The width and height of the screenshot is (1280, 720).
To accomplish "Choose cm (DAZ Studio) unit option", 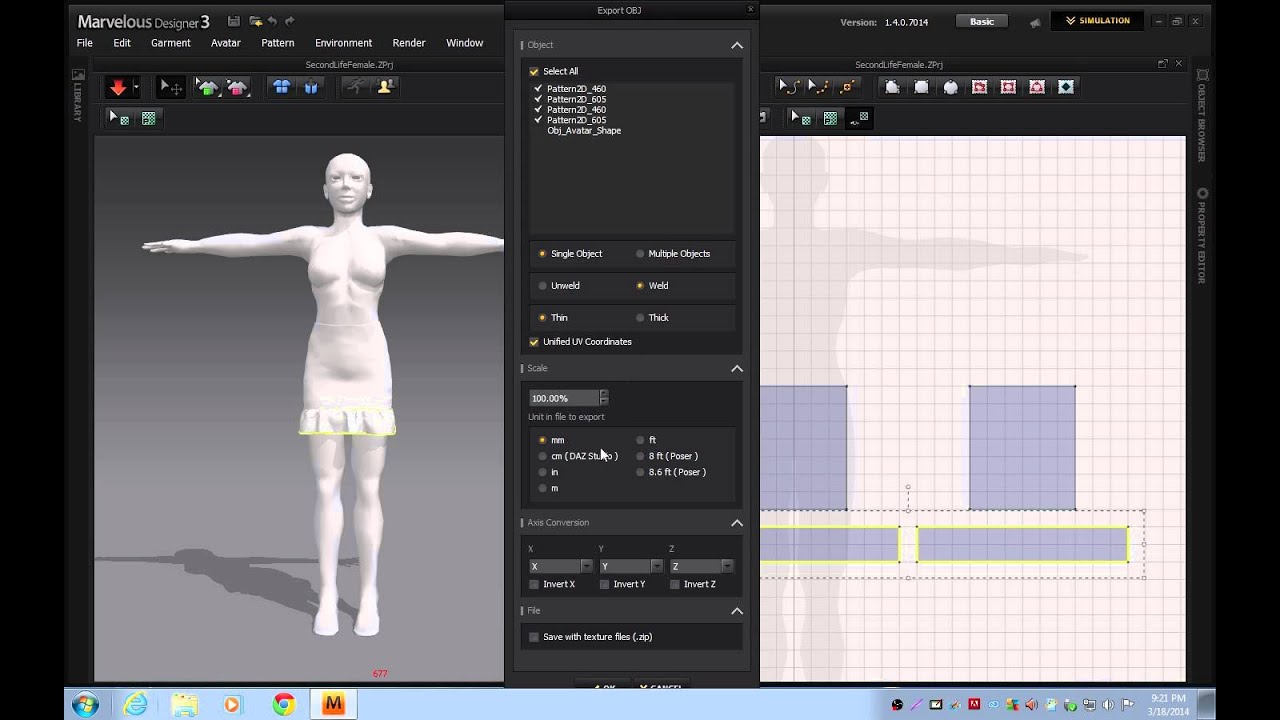I will [x=543, y=456].
